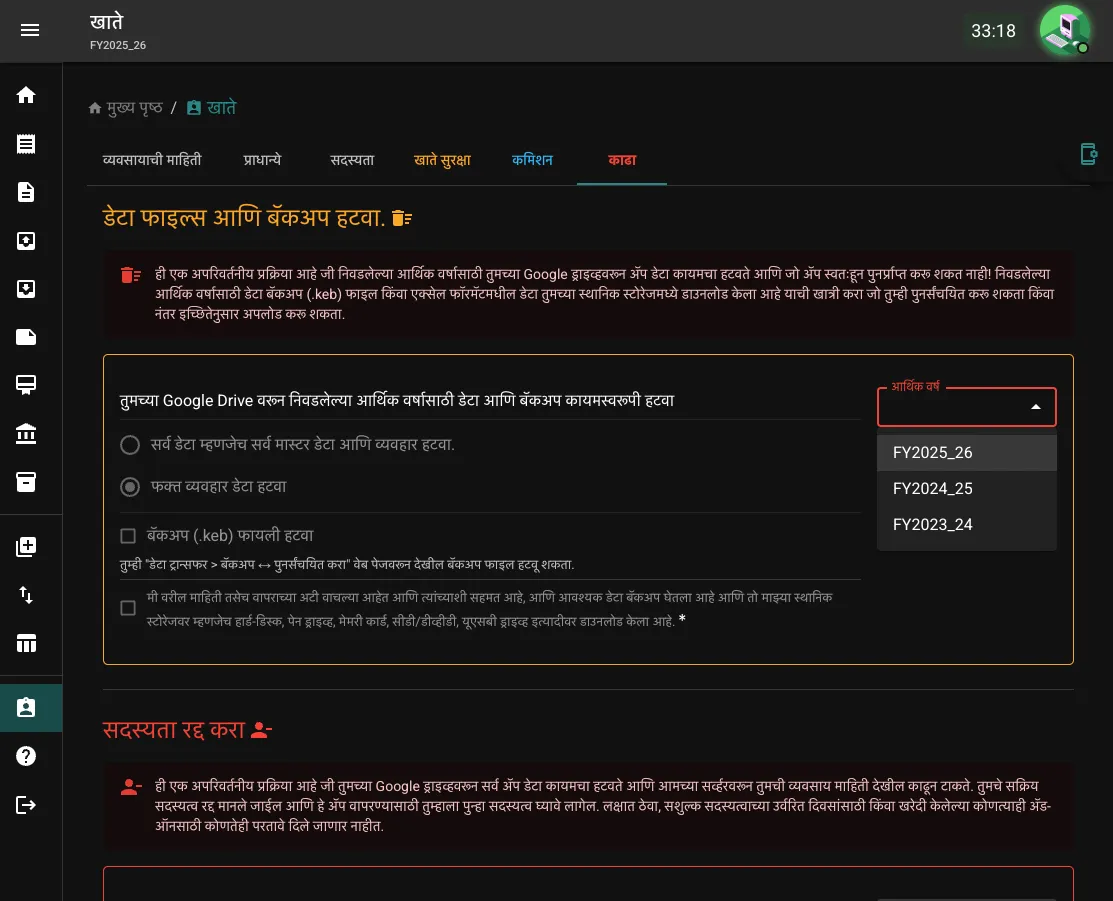Screen dimensions: 1113x901
Task: Switch to कमिशन tab
Action: pyautogui.click(x=532, y=160)
